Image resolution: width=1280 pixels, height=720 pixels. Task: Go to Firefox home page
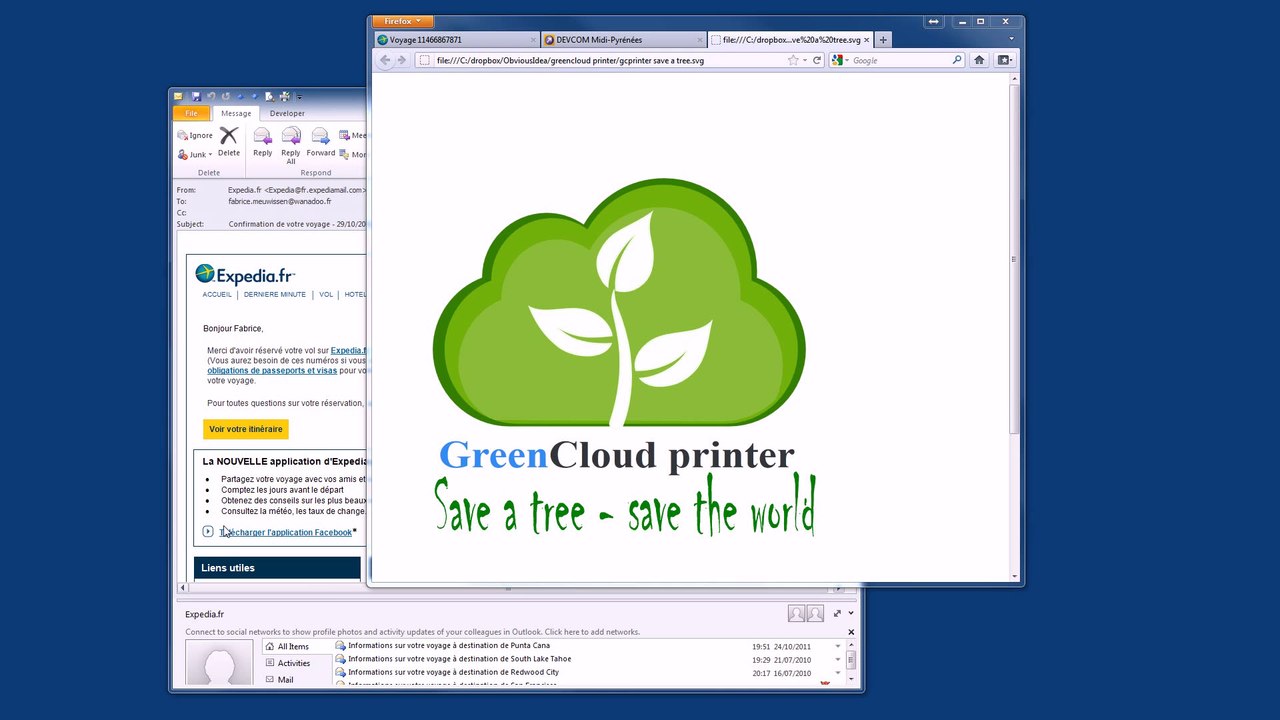[x=979, y=60]
